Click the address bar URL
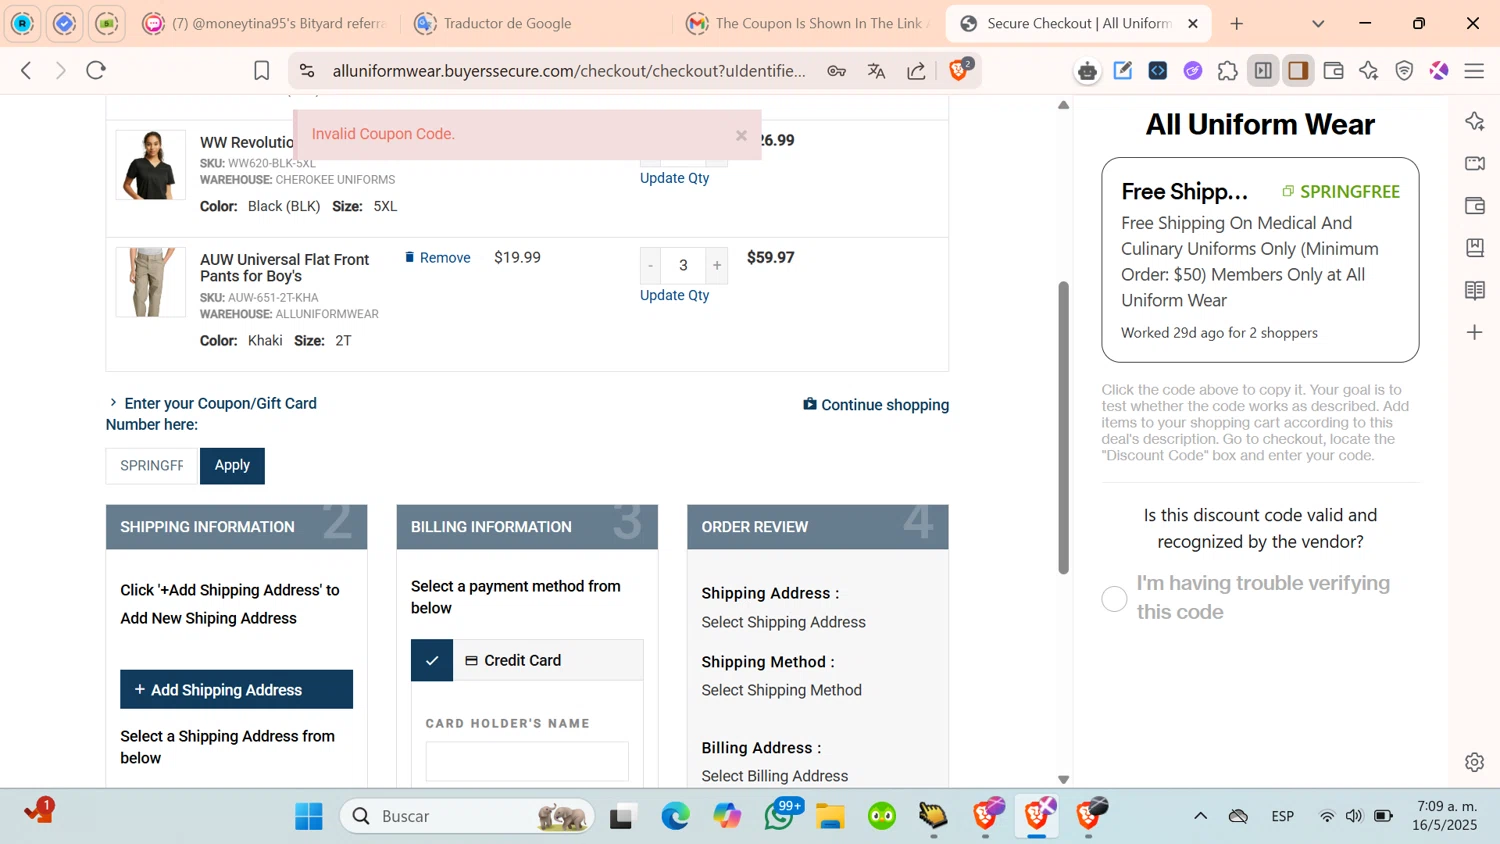 (568, 70)
